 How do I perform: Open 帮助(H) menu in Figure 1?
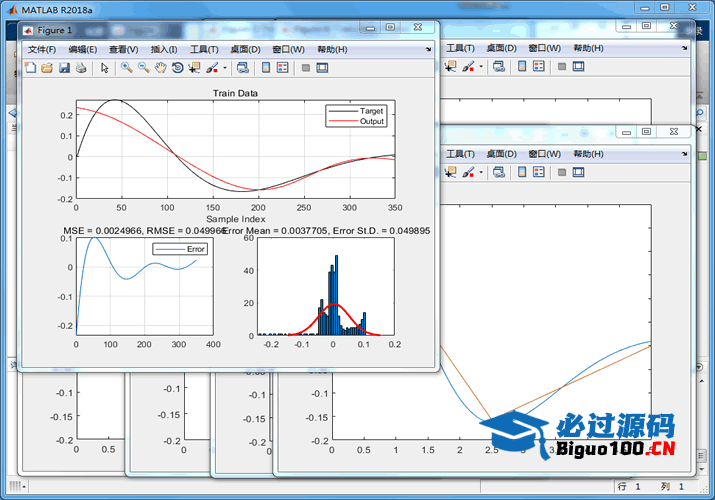[332, 49]
